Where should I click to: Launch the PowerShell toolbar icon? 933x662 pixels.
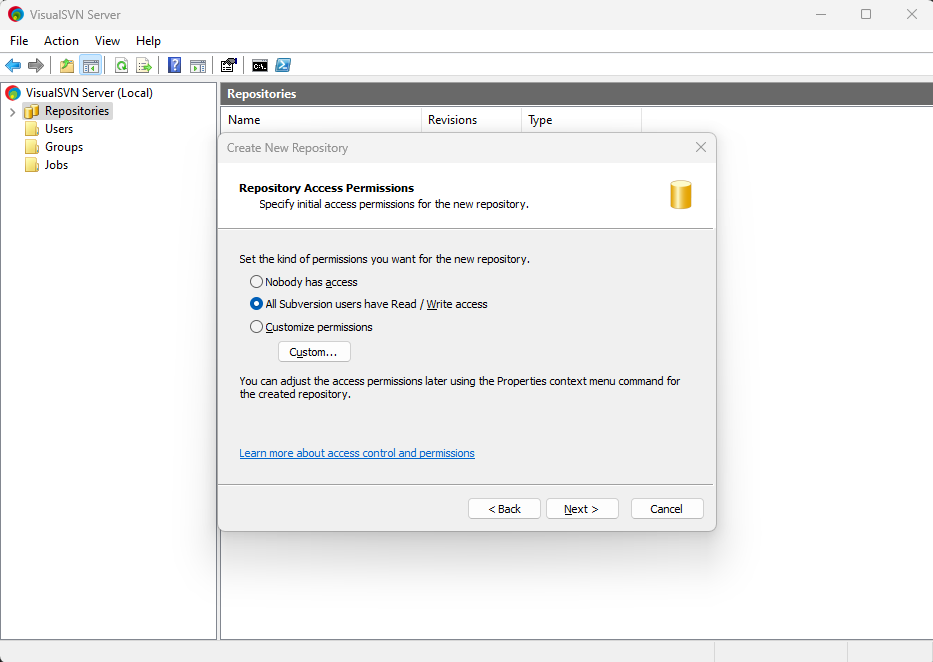283,66
